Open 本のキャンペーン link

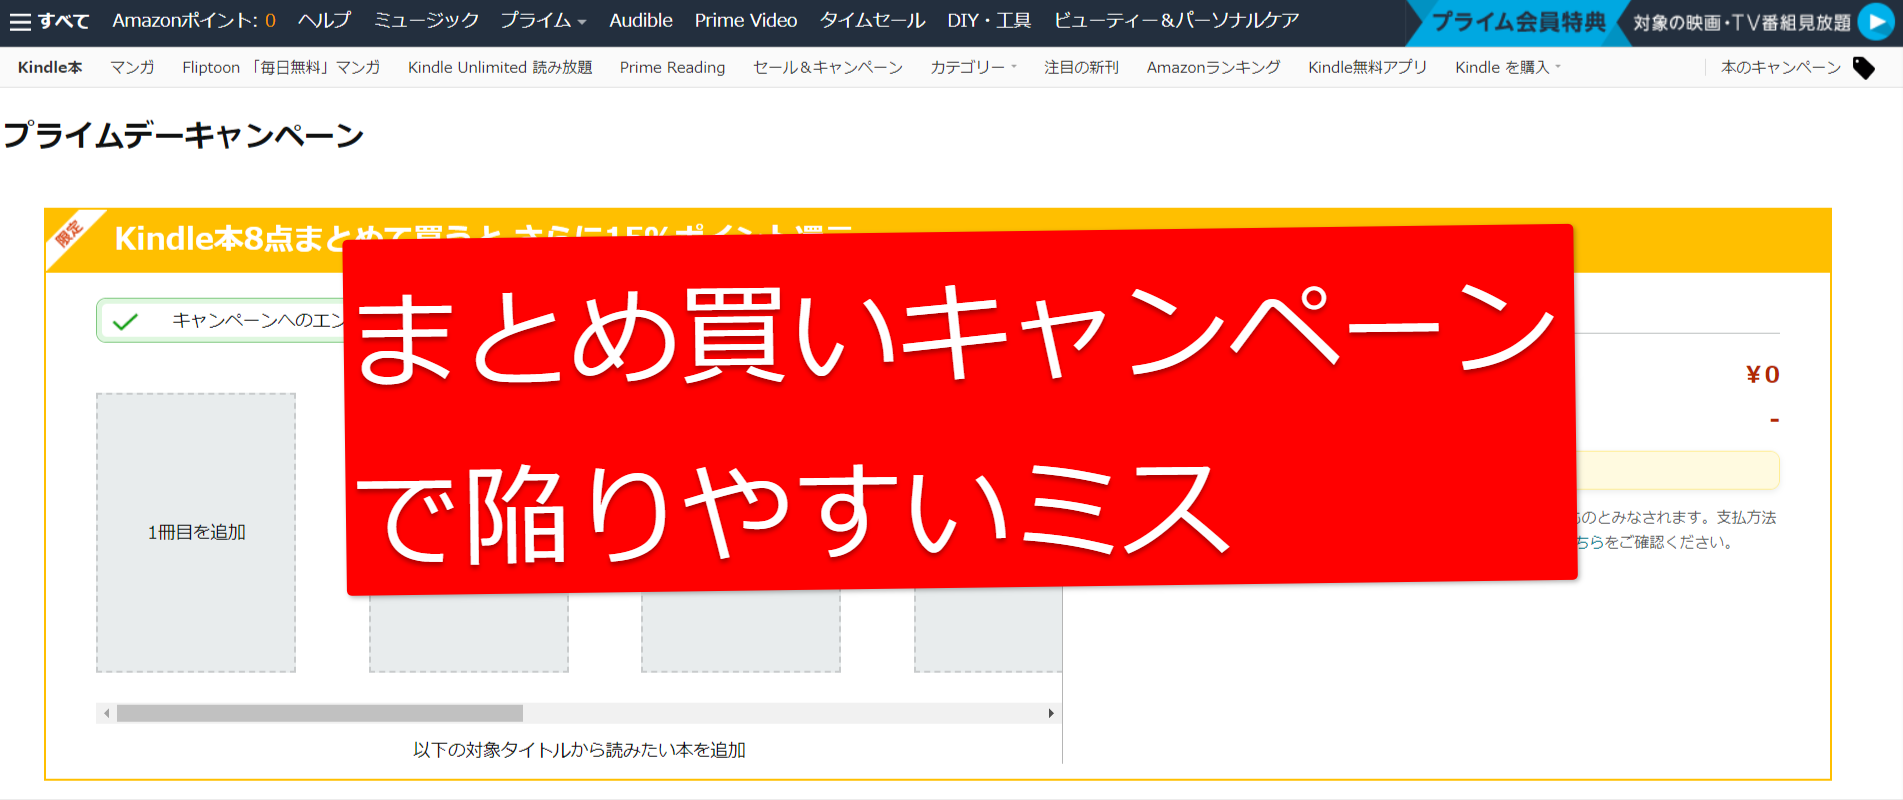pos(1781,67)
